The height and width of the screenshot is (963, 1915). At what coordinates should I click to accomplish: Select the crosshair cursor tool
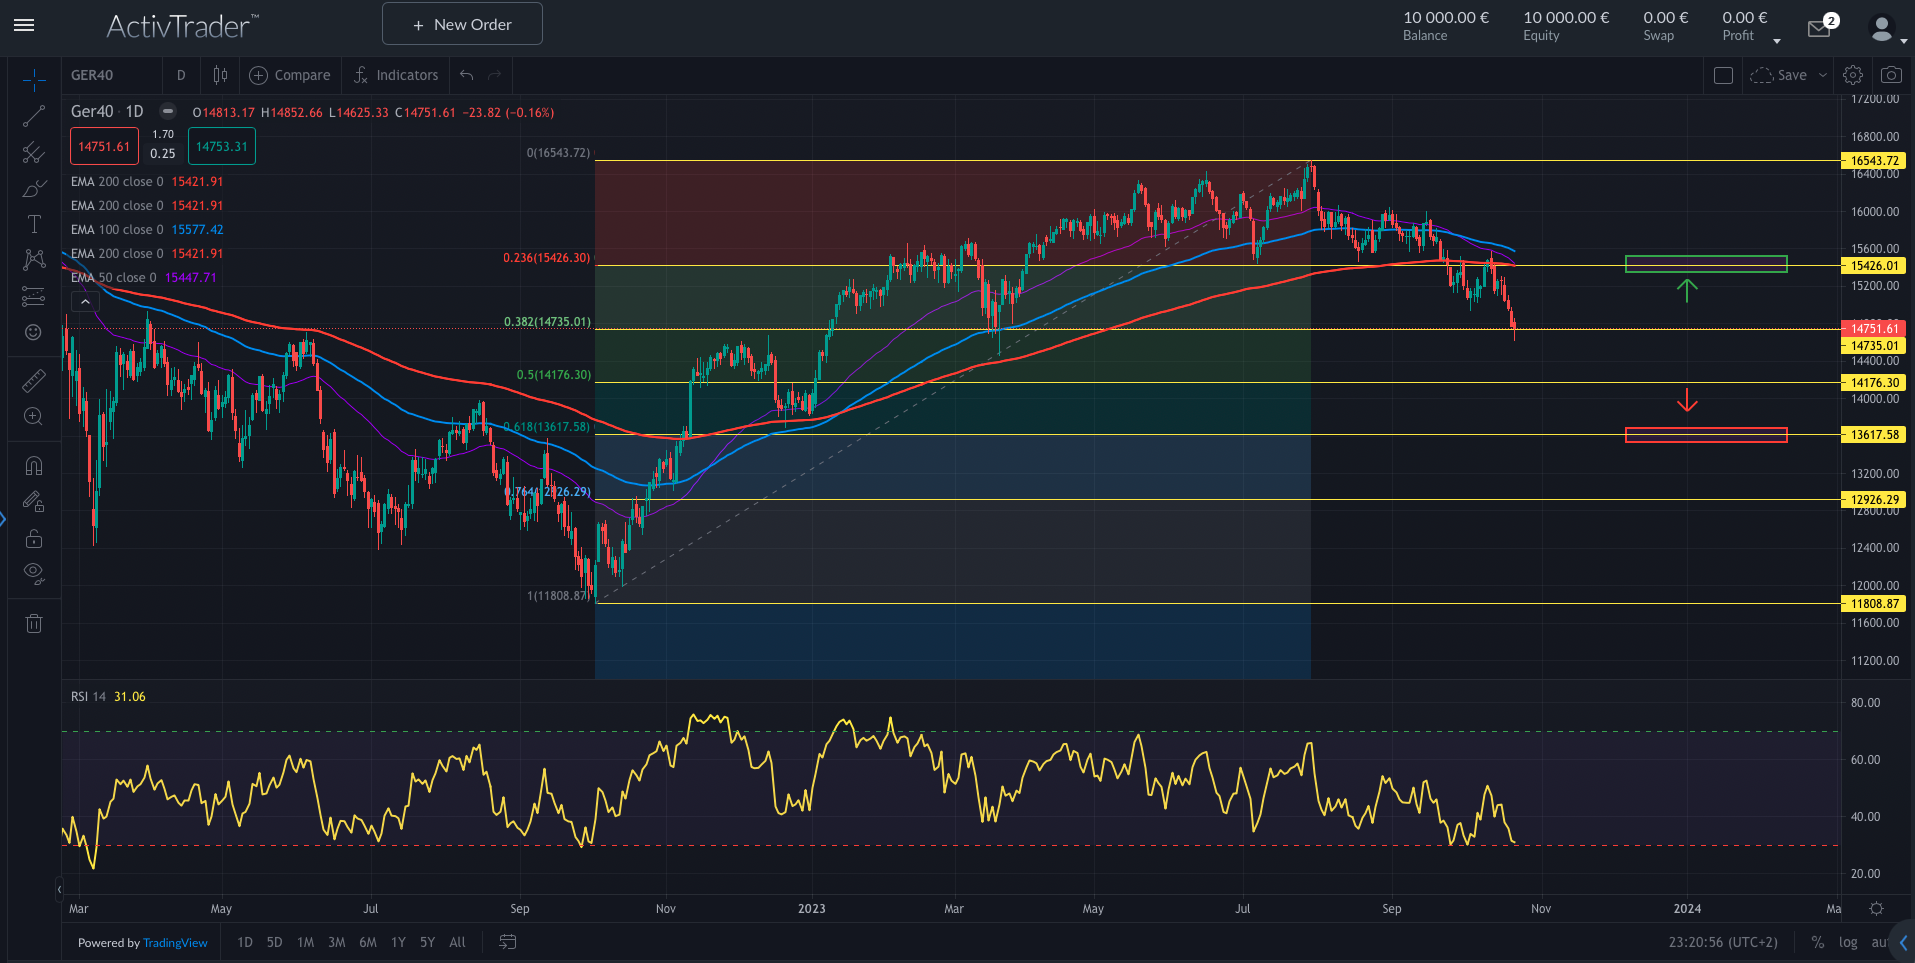34,78
